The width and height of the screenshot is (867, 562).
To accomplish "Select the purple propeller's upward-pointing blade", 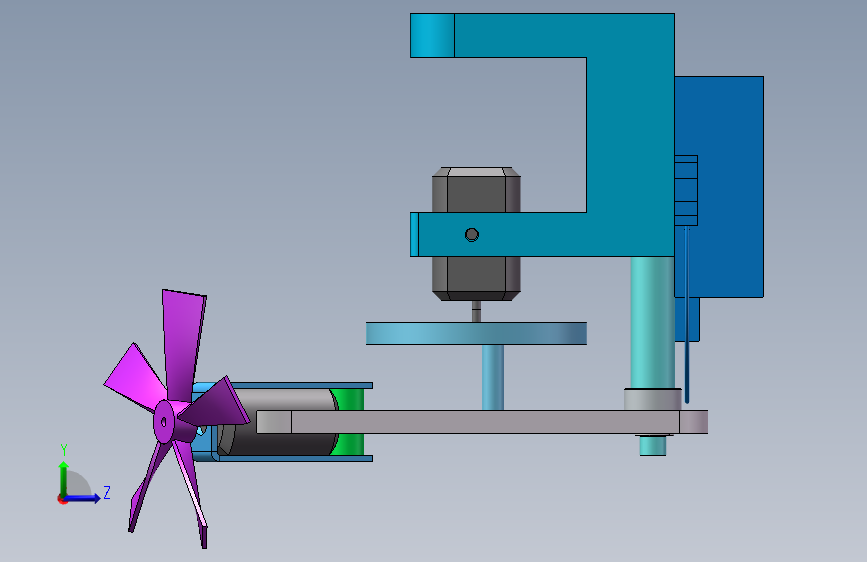I will [x=182, y=343].
